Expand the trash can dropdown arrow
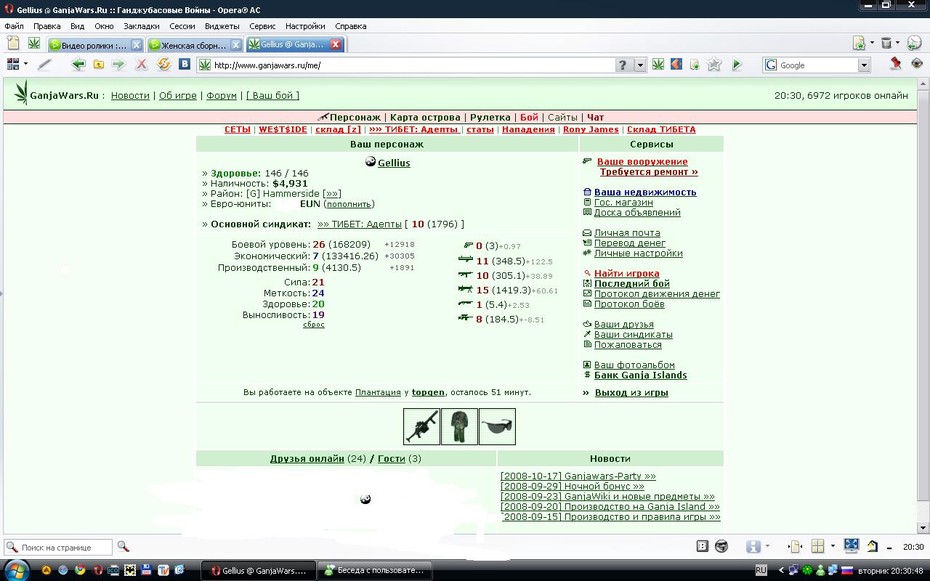930x581 pixels. pos(897,43)
